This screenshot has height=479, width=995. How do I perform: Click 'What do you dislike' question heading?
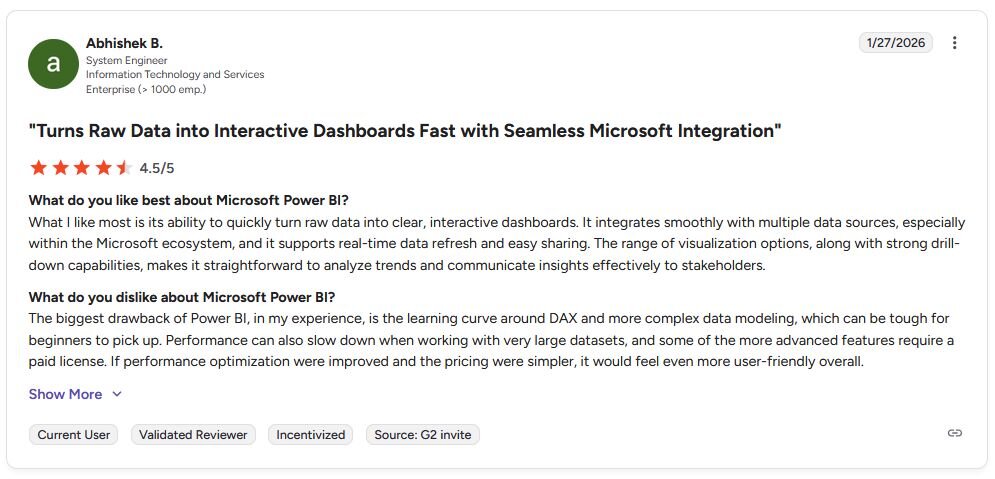click(181, 297)
